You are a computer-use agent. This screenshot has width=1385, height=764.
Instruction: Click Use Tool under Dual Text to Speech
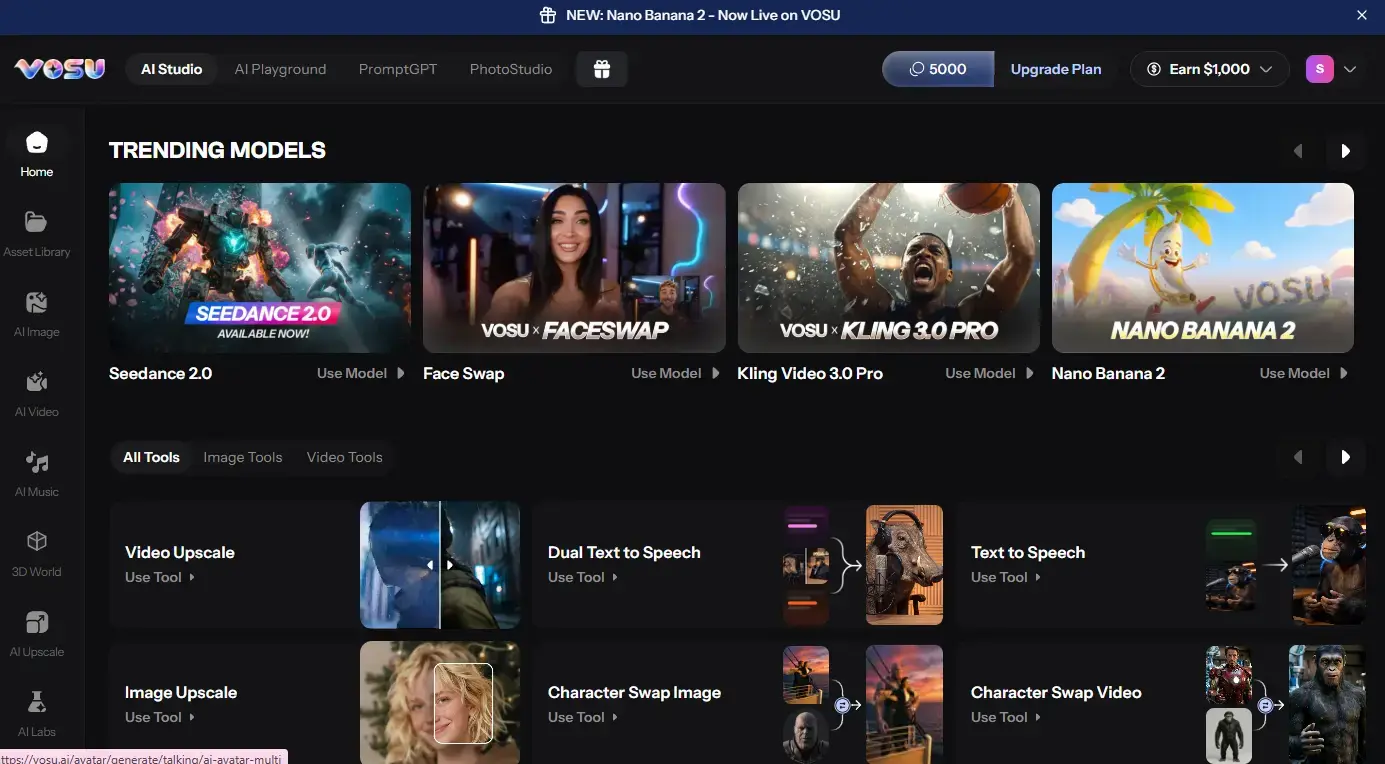coord(583,577)
